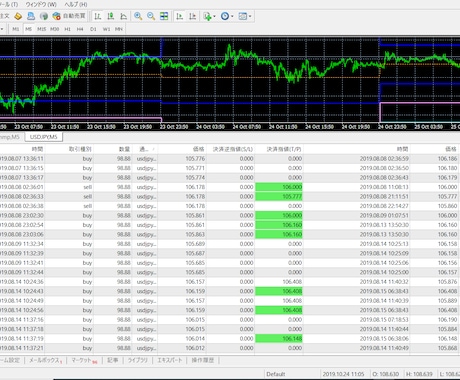
Task: Select close price cell 105.868
Action: tap(447, 348)
